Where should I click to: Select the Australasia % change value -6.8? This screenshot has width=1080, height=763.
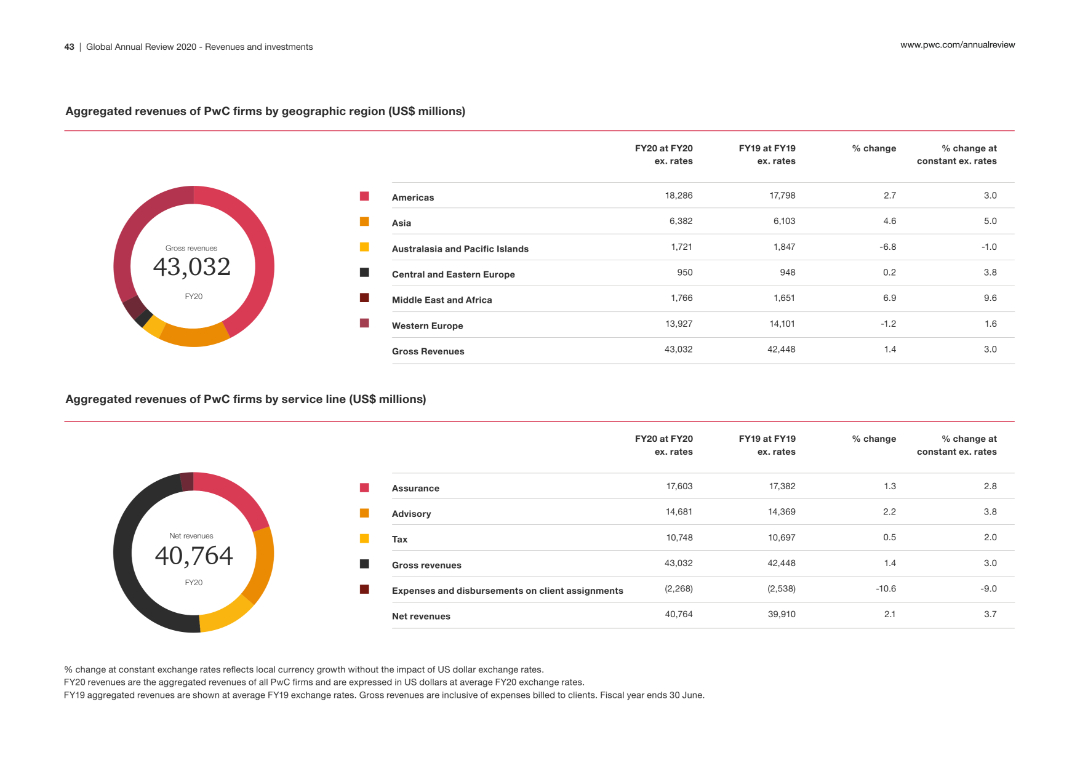pyautogui.click(x=888, y=247)
